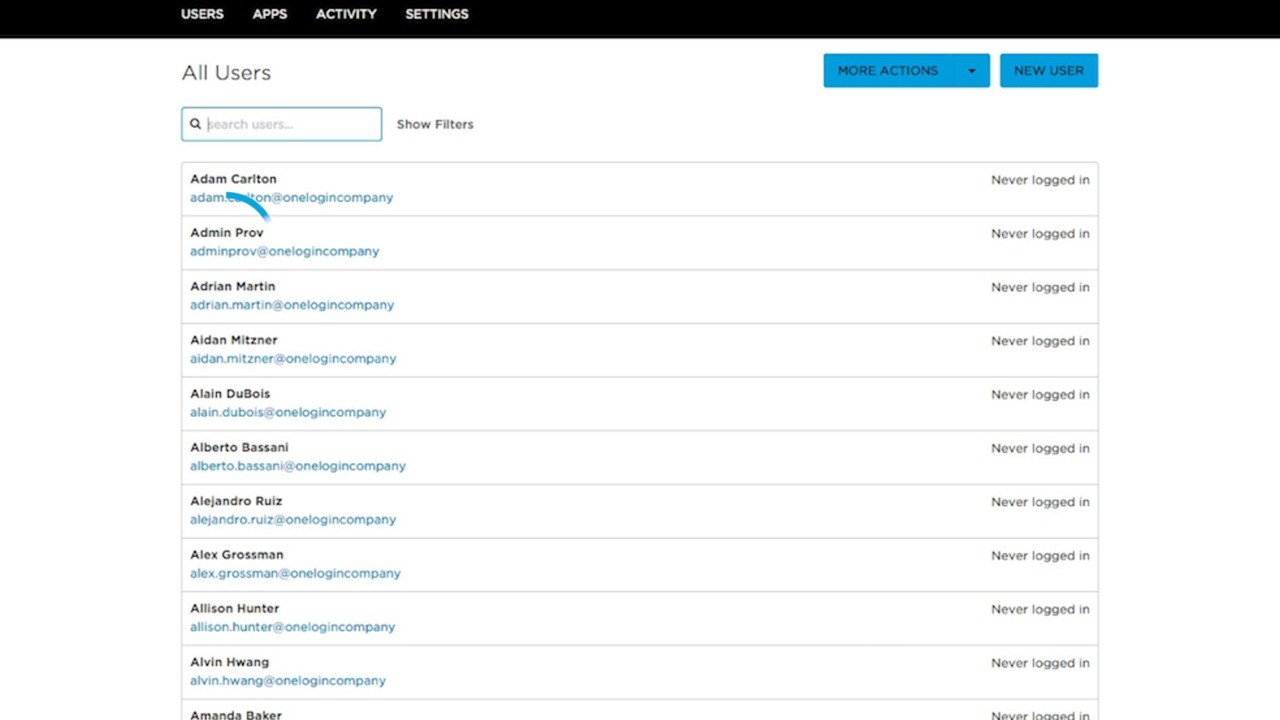
Task: Expand the Show Filters option
Action: click(x=435, y=124)
